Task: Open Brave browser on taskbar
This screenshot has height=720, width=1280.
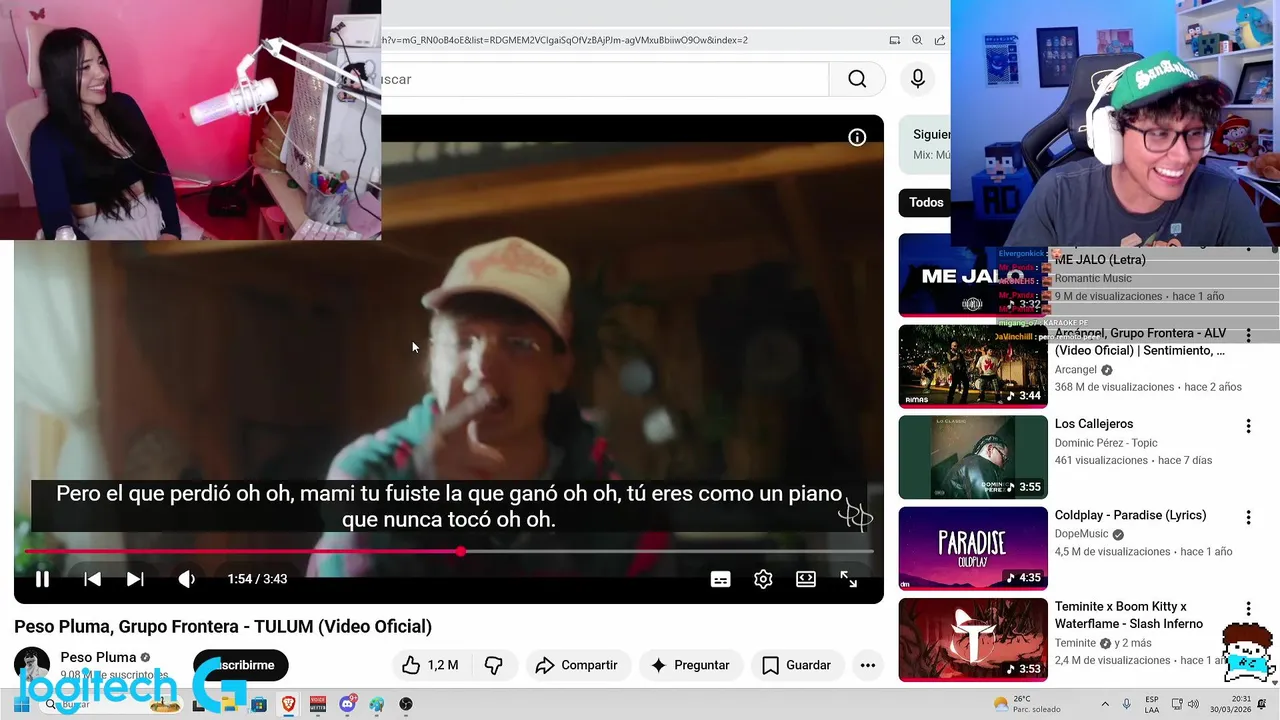Action: click(x=288, y=704)
